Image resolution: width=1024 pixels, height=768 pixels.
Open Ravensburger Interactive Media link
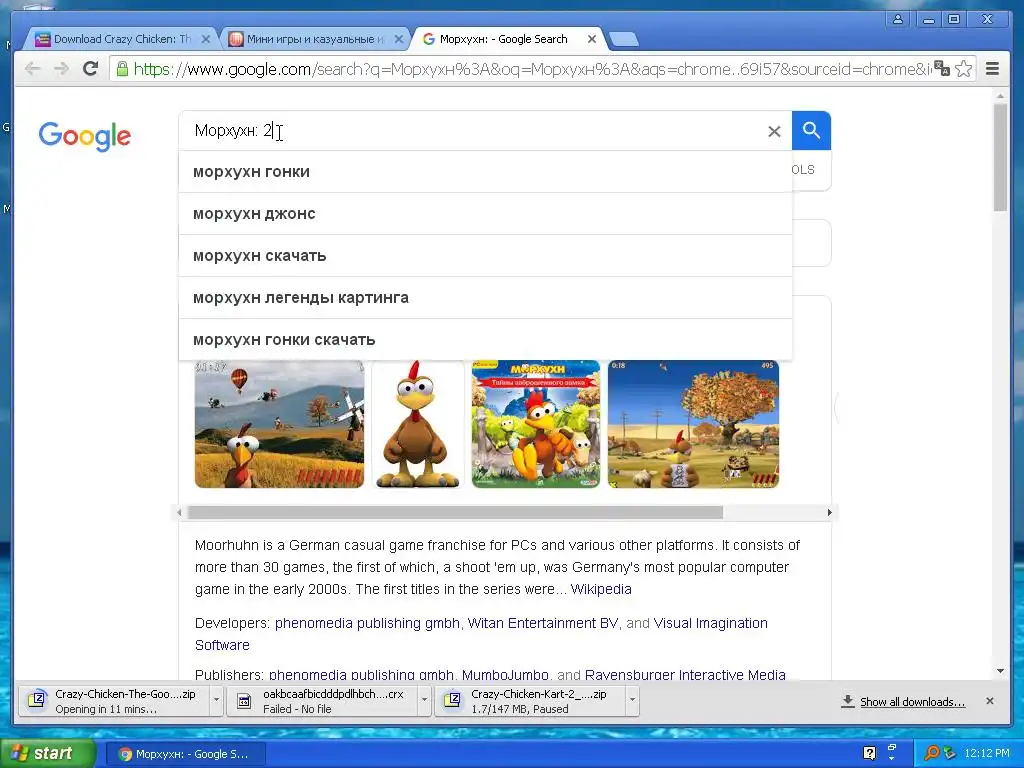point(685,675)
